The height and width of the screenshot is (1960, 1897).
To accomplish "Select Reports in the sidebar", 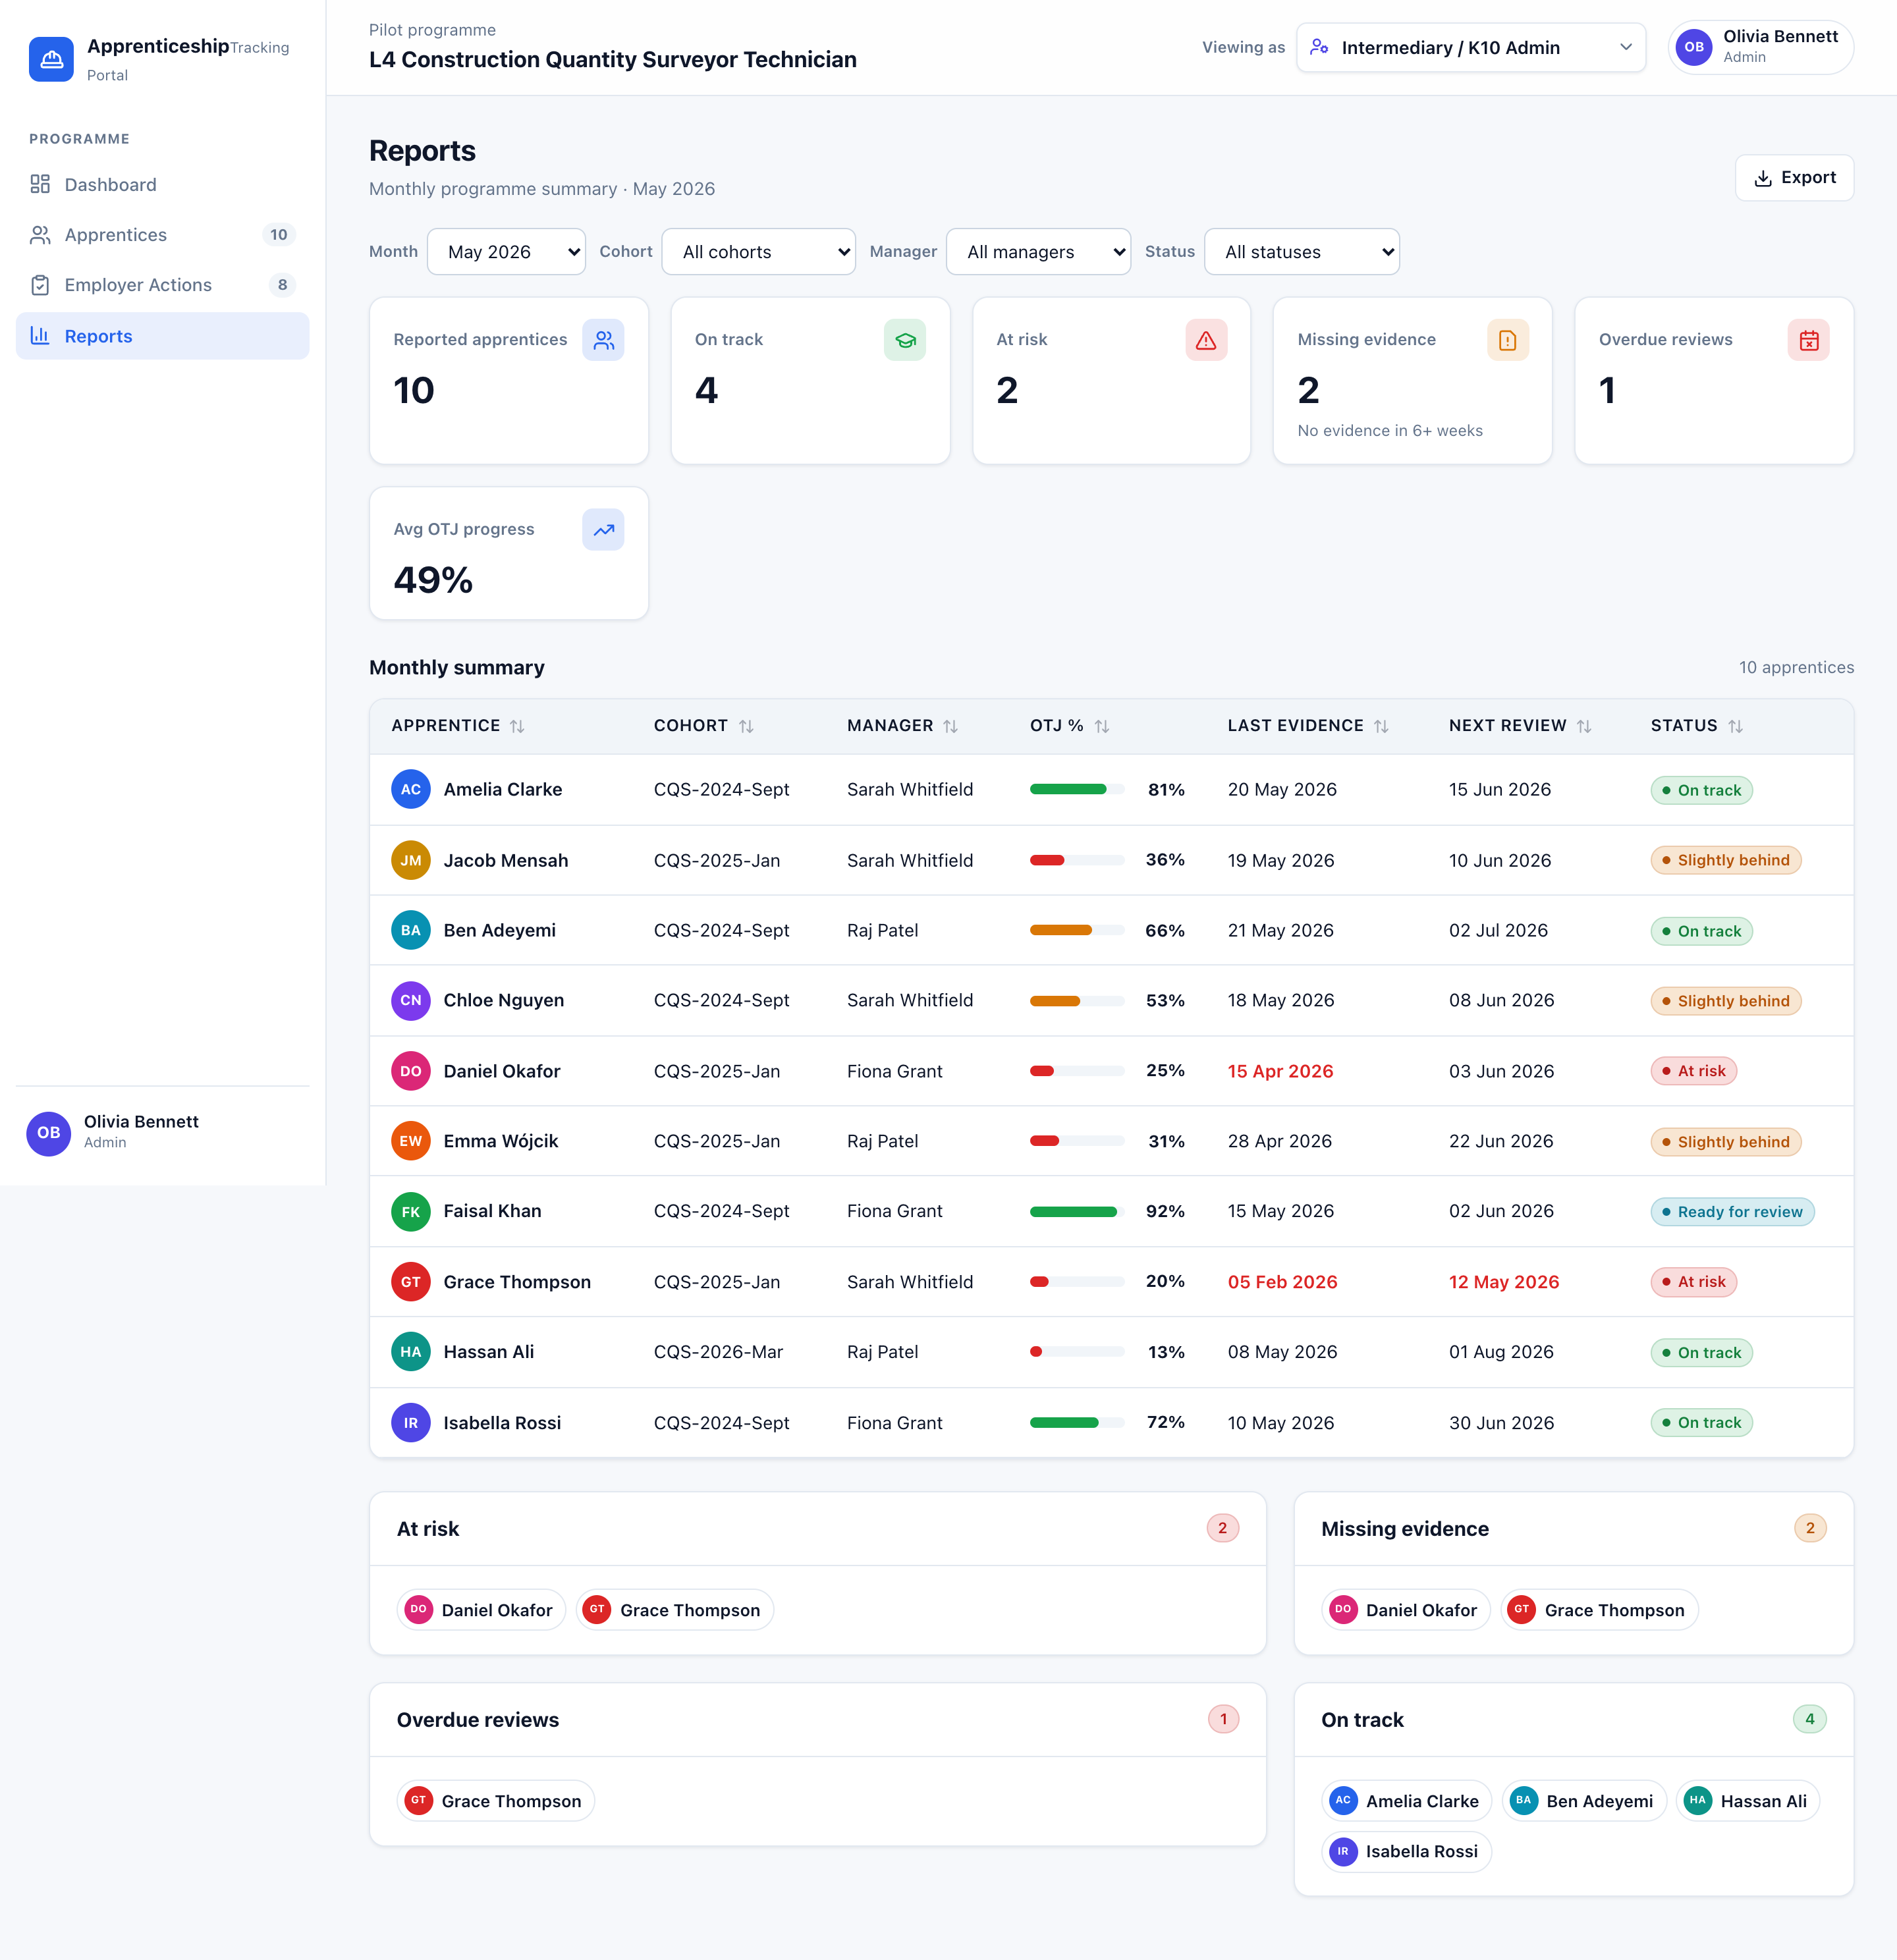I will pos(163,336).
